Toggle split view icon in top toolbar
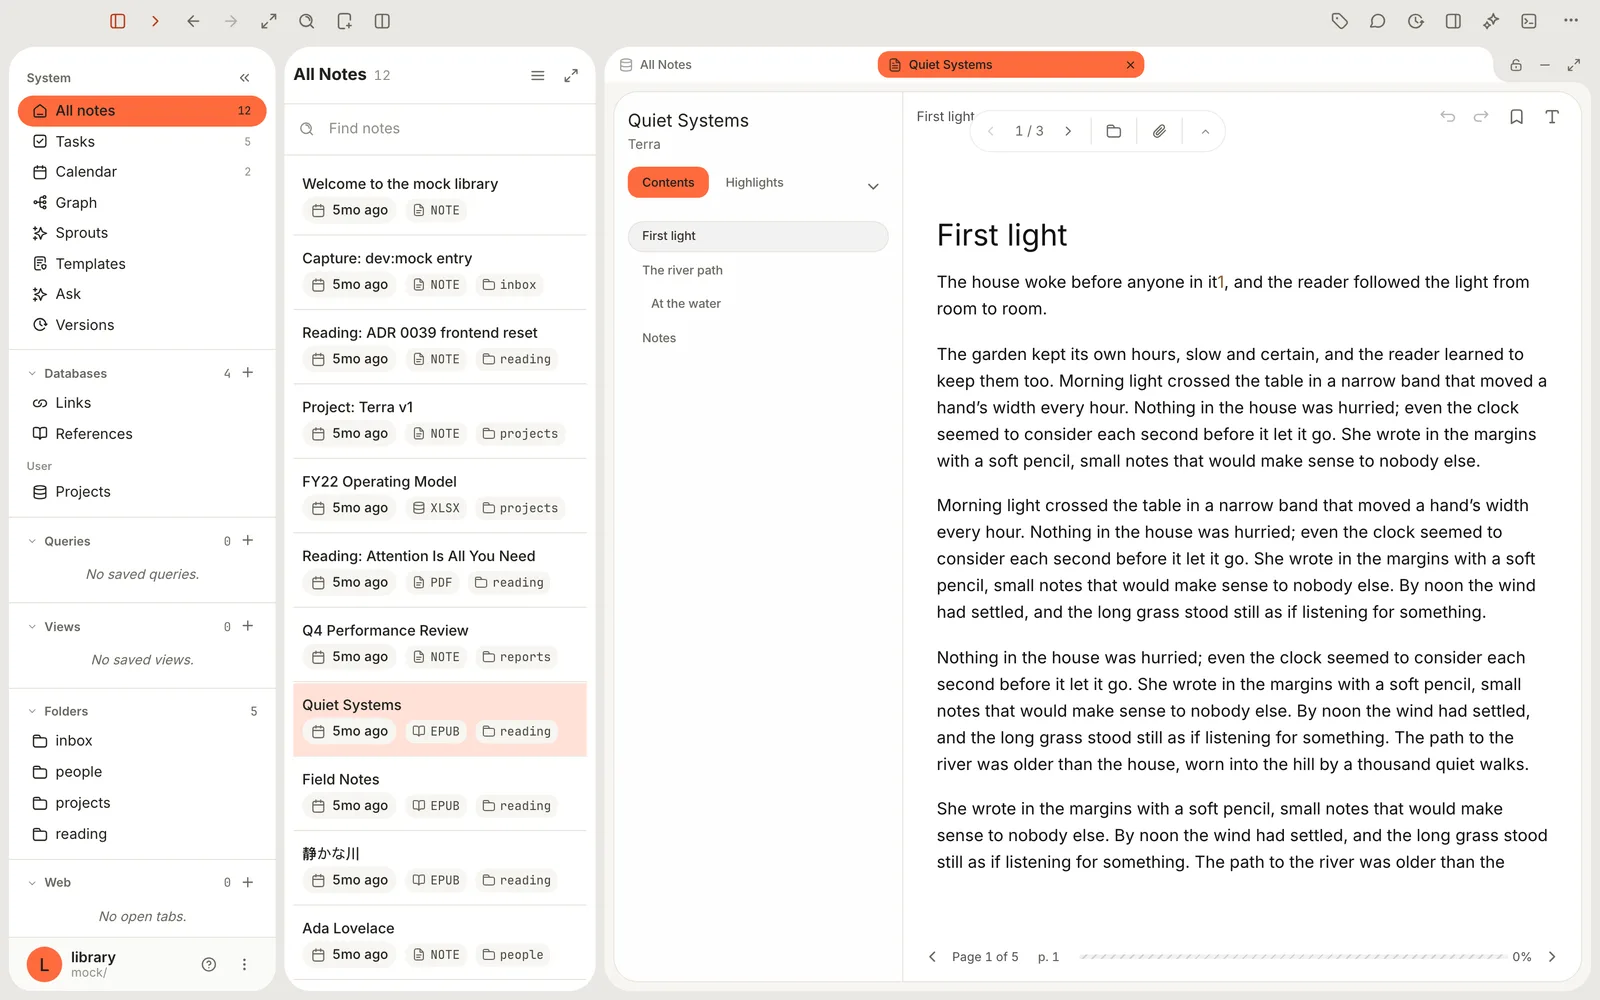Viewport: 1600px width, 1000px height. click(382, 21)
